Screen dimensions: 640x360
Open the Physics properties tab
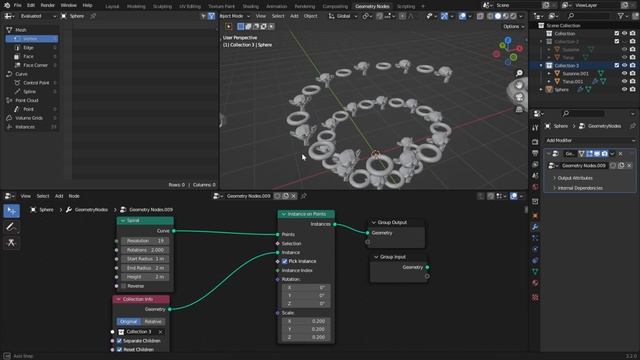[x=535, y=249]
